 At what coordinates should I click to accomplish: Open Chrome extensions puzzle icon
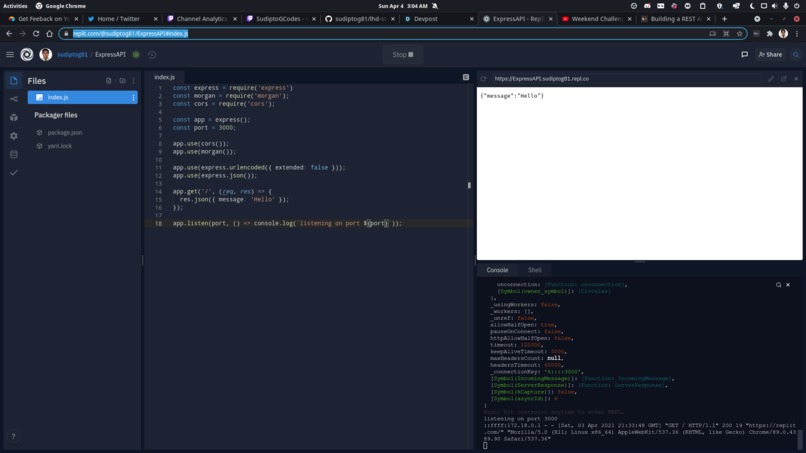pyautogui.click(x=770, y=33)
